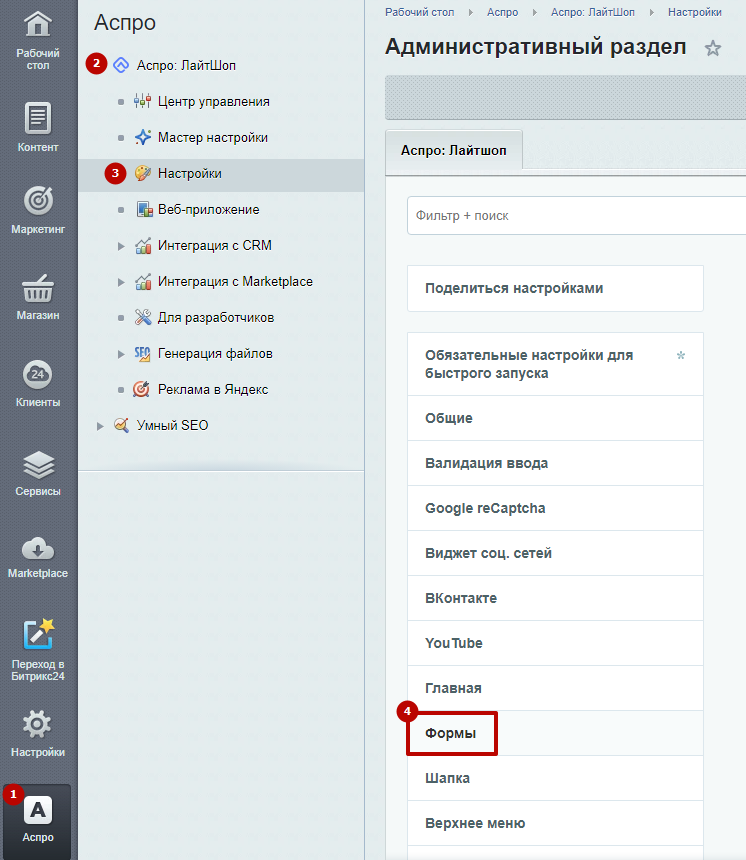Open the Формы settings section

[x=555, y=733]
